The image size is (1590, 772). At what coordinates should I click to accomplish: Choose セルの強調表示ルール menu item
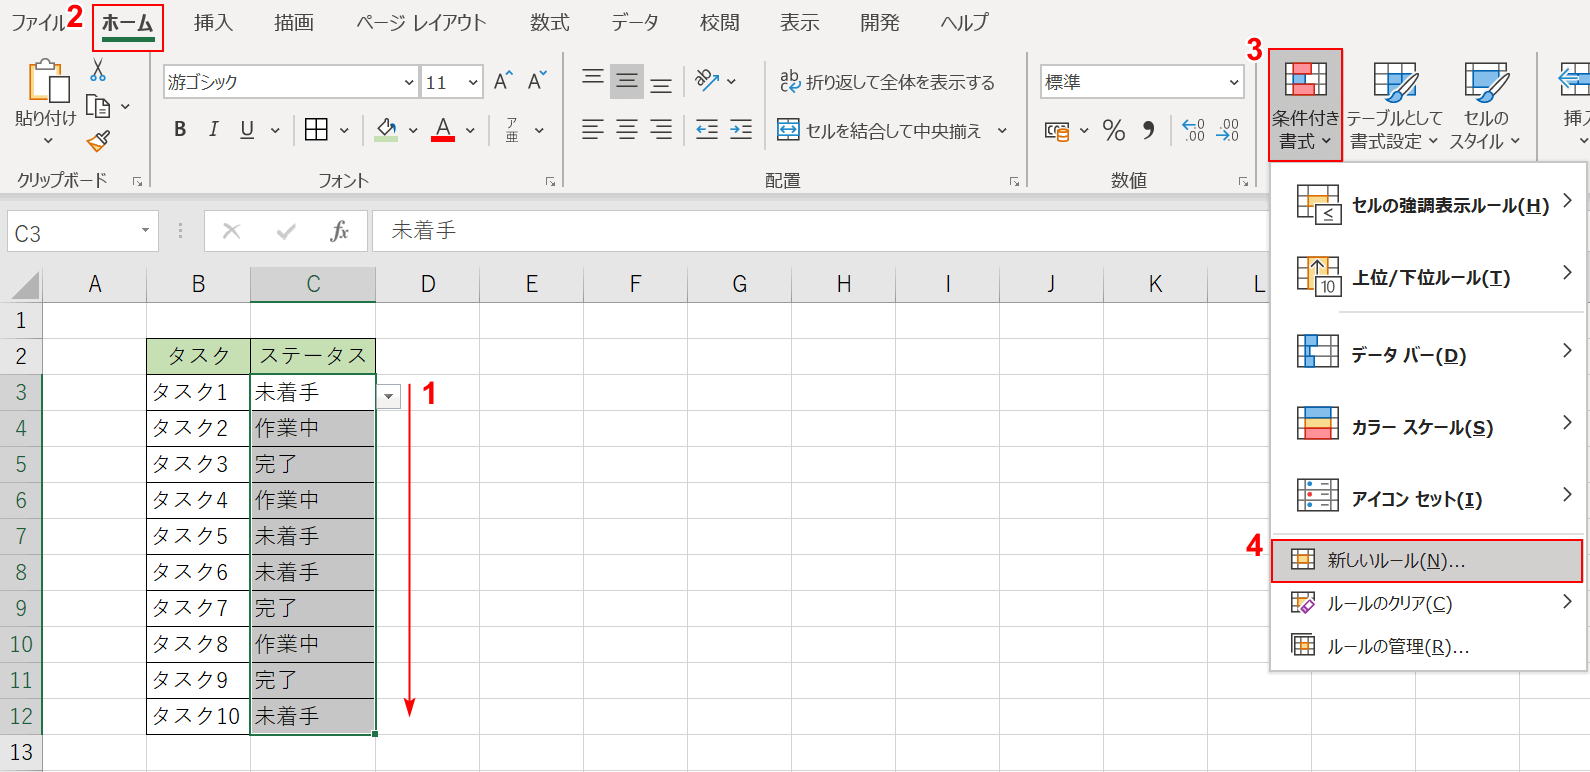1428,205
